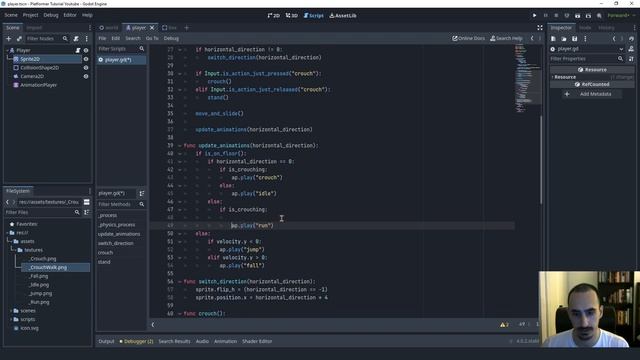Toggle visibility of CollisionShape2D node

pos(86,68)
